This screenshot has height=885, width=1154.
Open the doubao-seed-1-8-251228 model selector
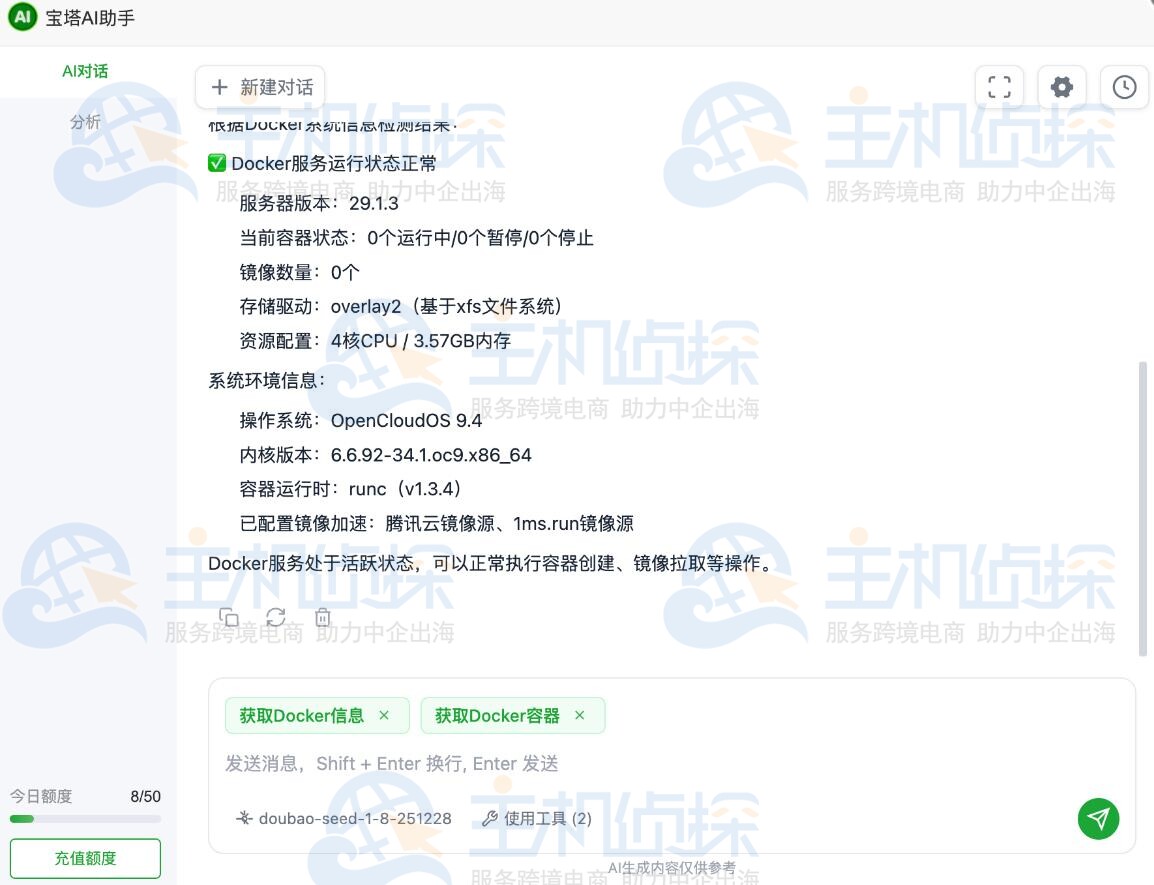click(x=343, y=818)
